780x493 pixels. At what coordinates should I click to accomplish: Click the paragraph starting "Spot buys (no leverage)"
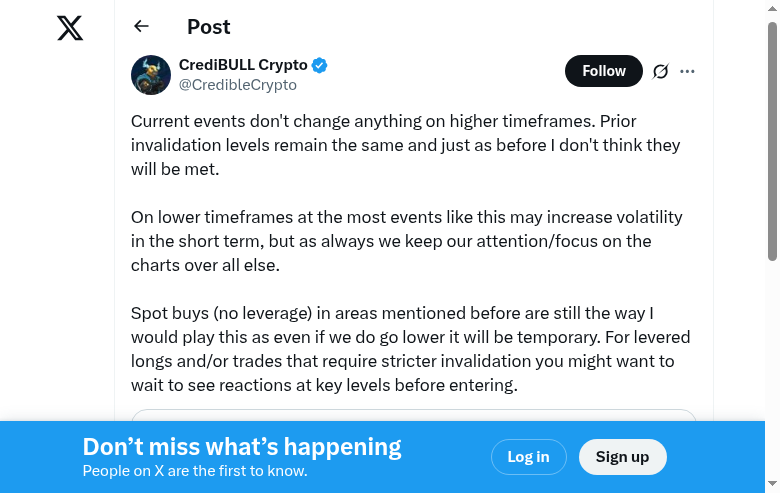410,349
